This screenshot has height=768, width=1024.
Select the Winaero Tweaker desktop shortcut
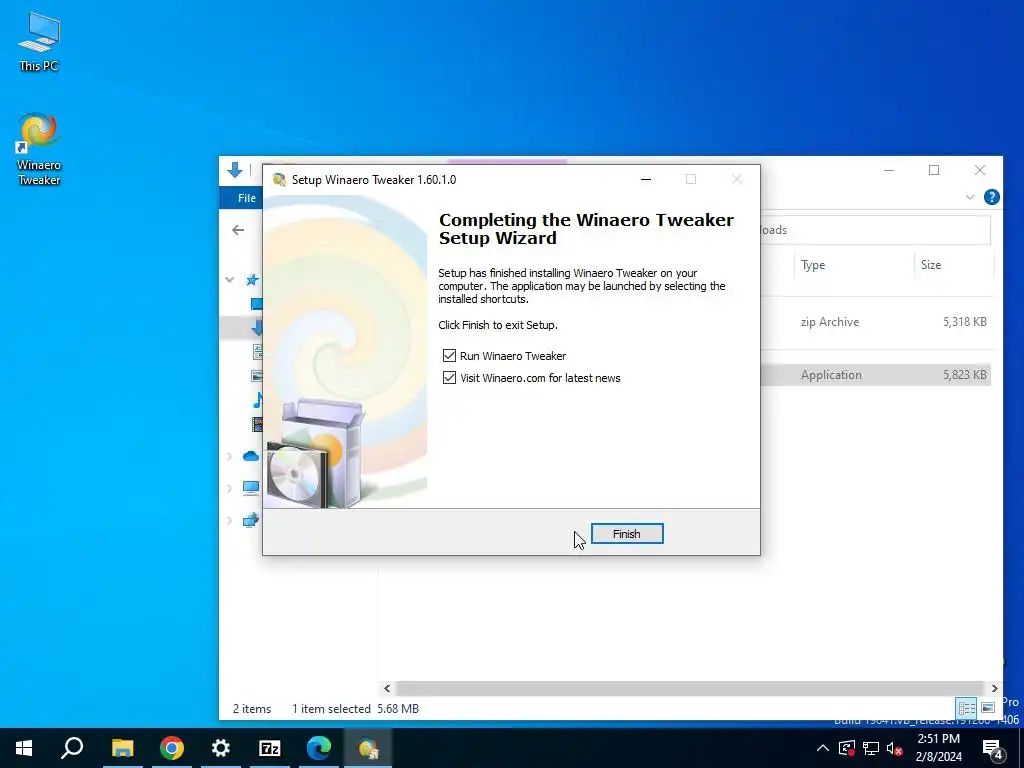tap(39, 149)
